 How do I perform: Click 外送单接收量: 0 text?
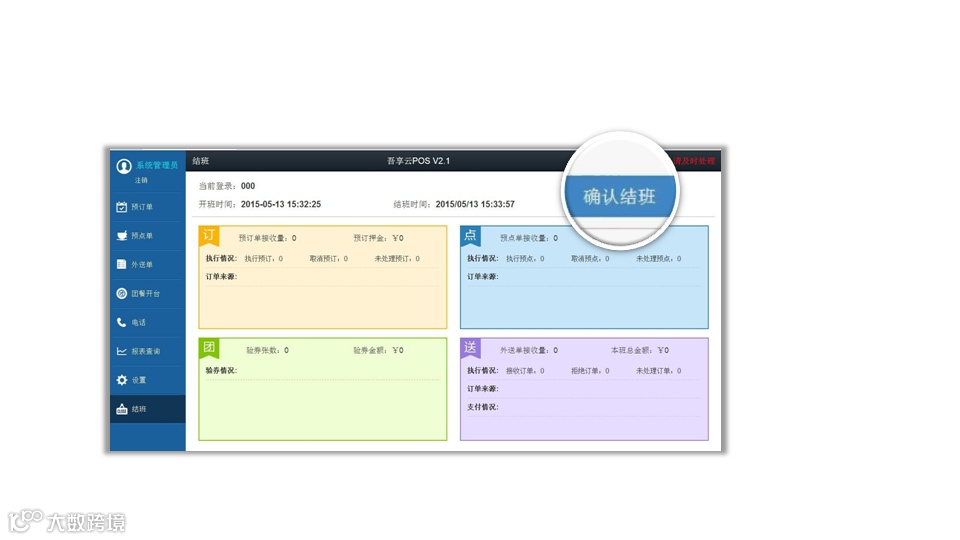pyautogui.click(x=529, y=351)
